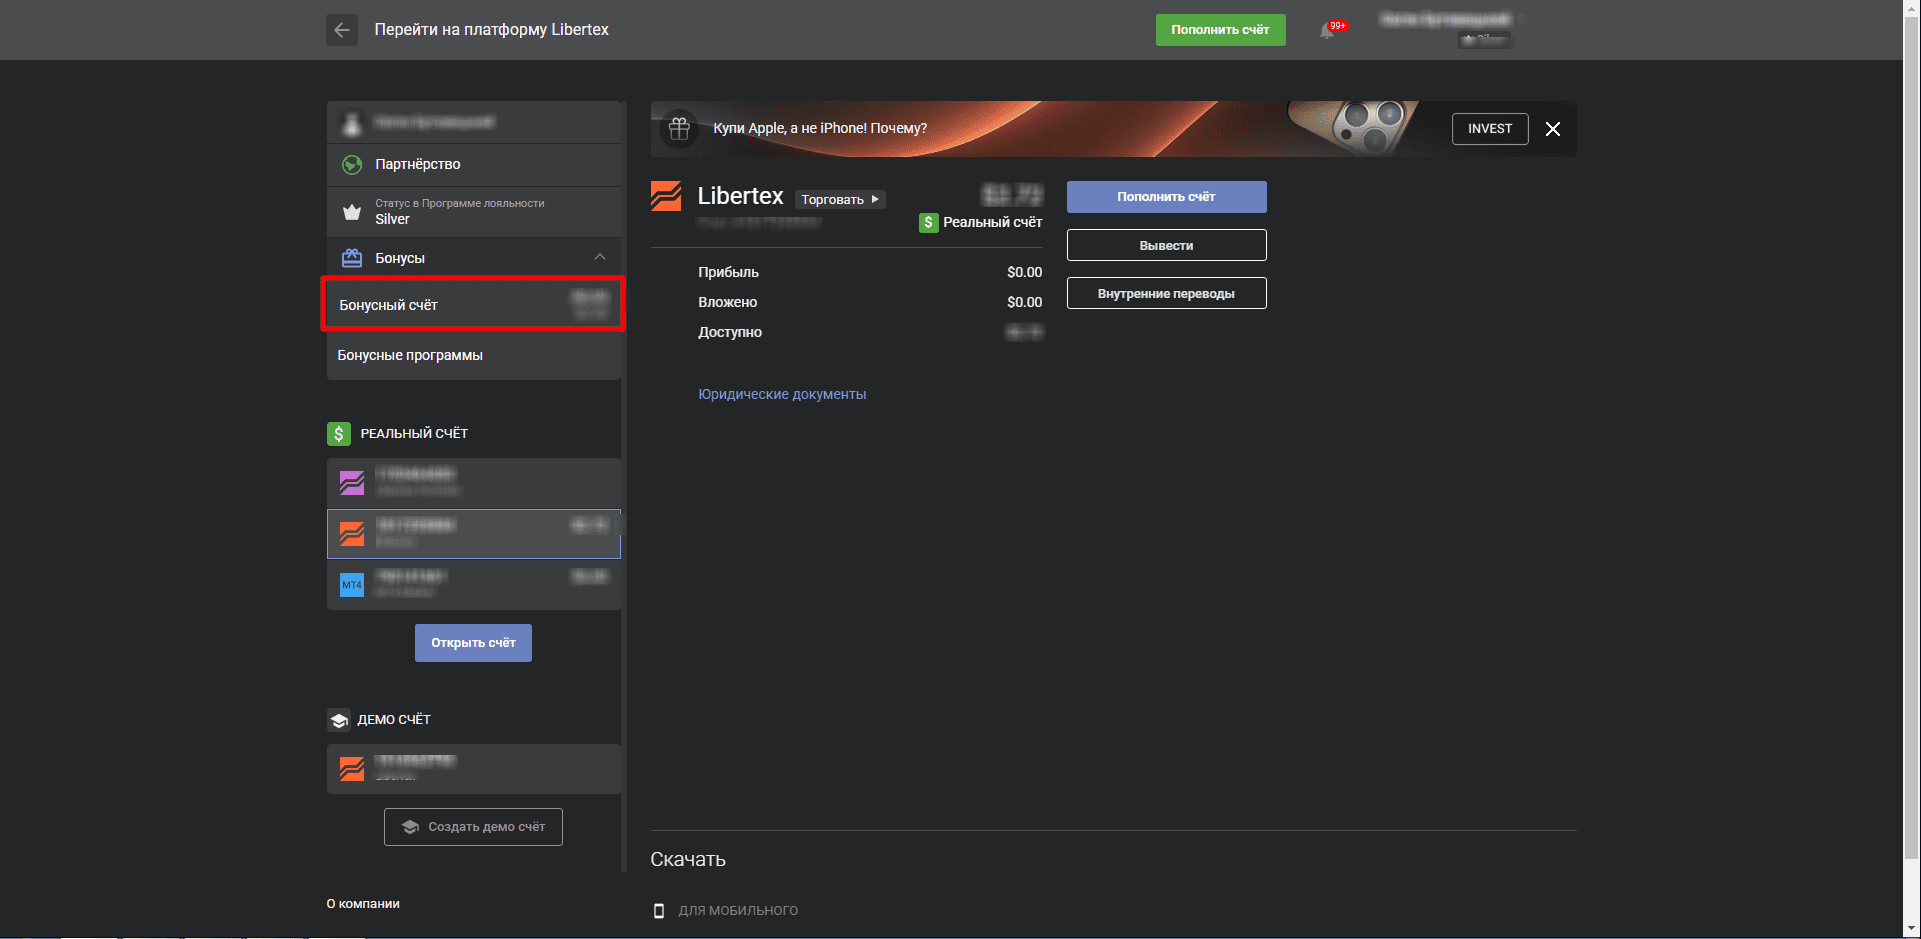Image resolution: width=1921 pixels, height=939 pixels.
Task: Click the gift icon in the promo banner
Action: click(679, 128)
